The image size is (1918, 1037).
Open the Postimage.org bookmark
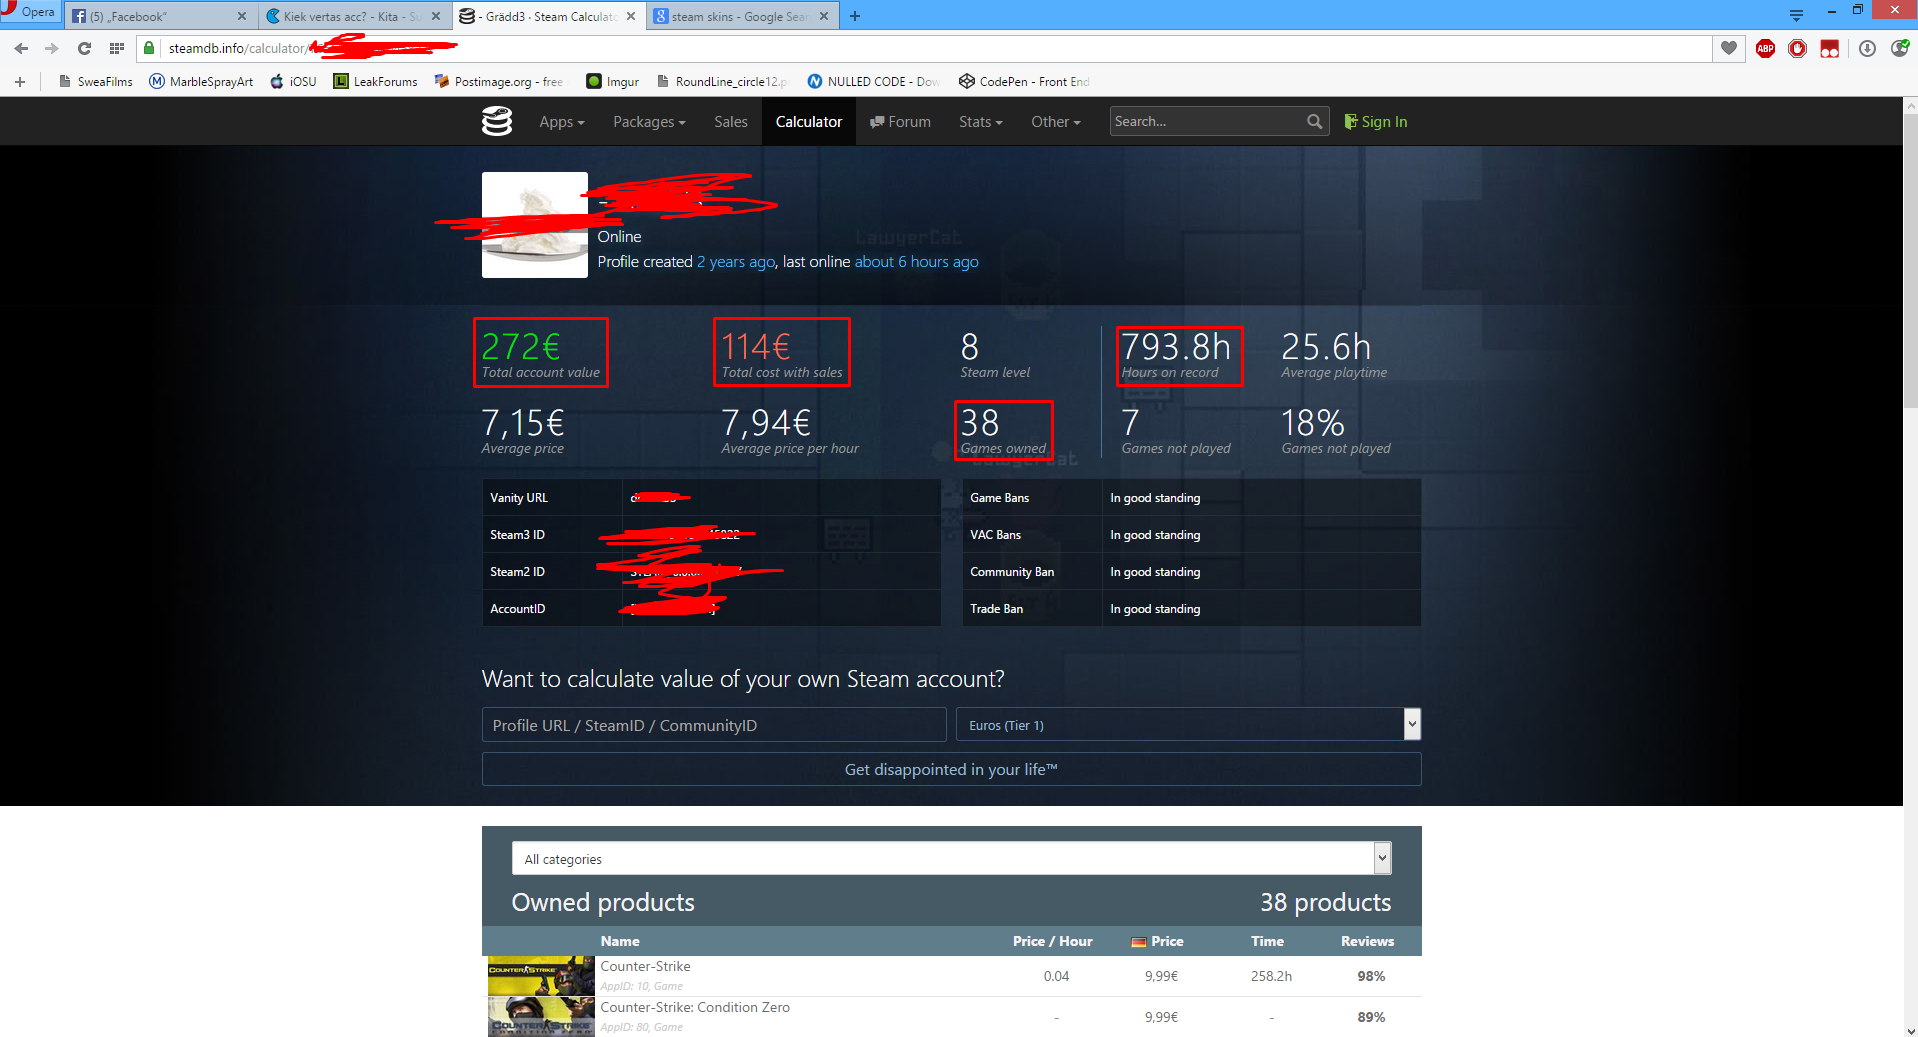[x=498, y=82]
